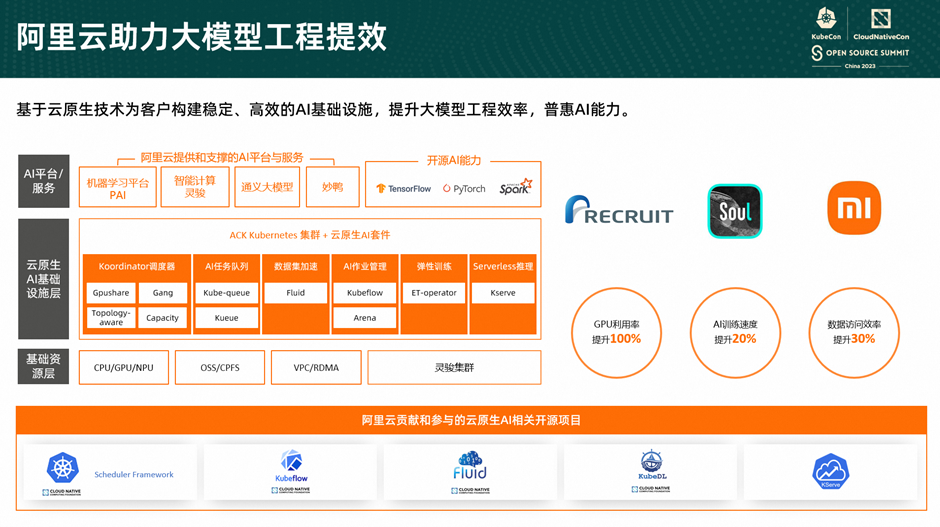This screenshot has height=527, width=940.
Task: Click the AI训练速度 提升20% circle
Action: [x=735, y=333]
